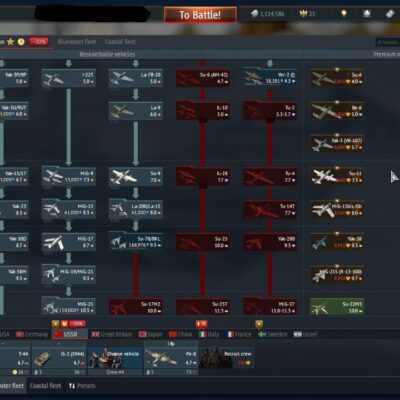This screenshot has height=400, width=400.
Task: Select the premium Yak-38 card
Action: [x=337, y=242]
